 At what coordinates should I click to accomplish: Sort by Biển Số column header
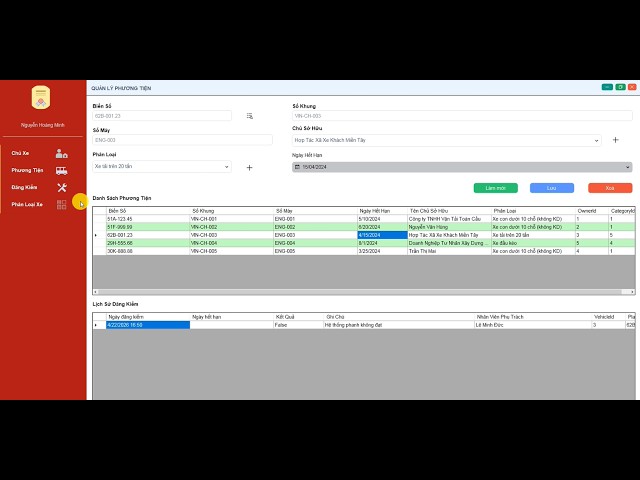[148, 211]
